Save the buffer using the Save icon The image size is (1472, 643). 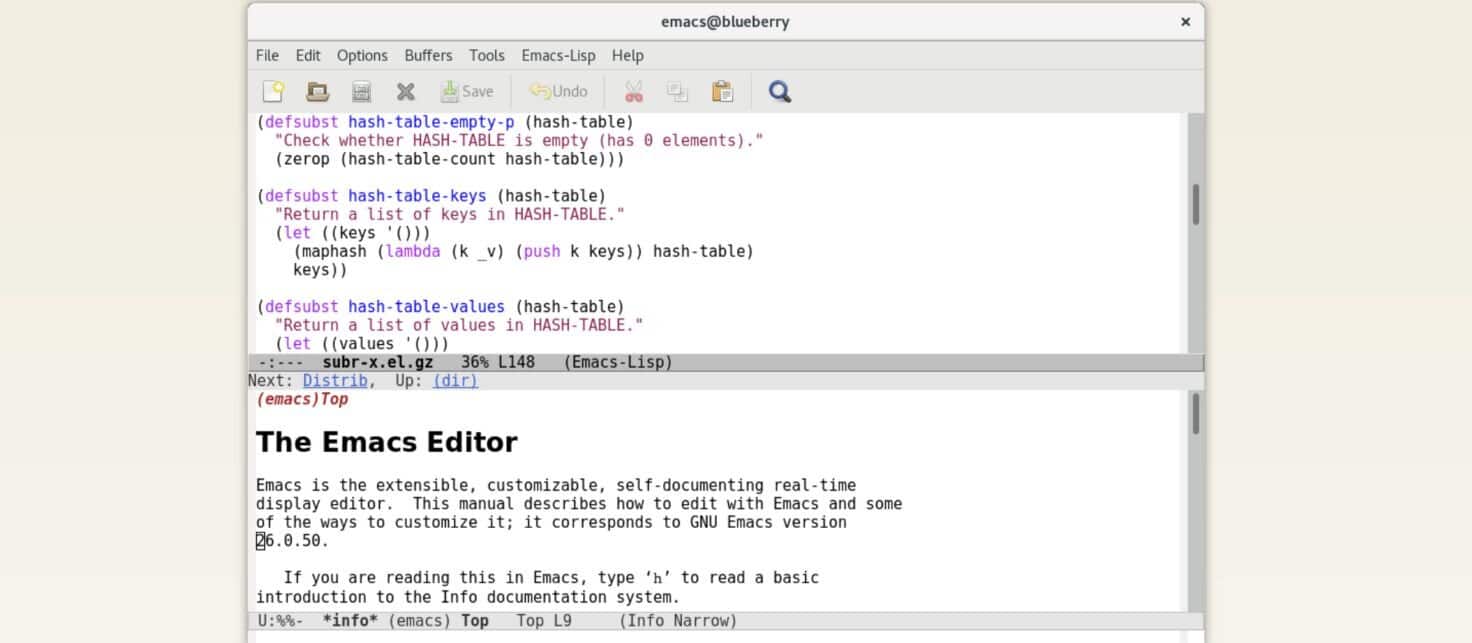point(467,91)
